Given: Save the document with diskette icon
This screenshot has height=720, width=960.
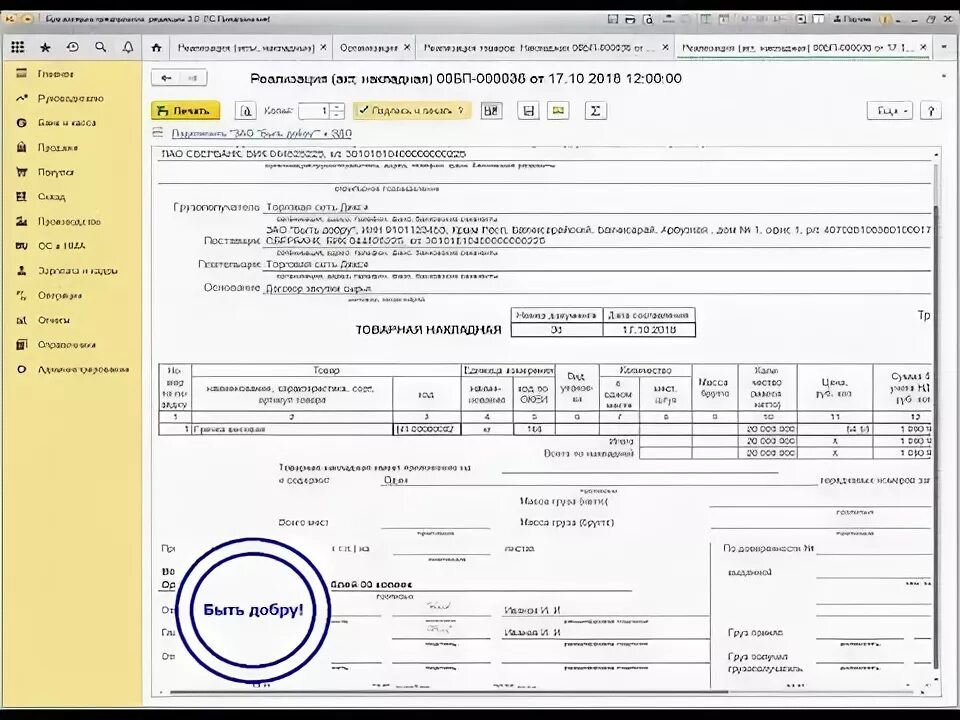Looking at the screenshot, I should coord(529,111).
